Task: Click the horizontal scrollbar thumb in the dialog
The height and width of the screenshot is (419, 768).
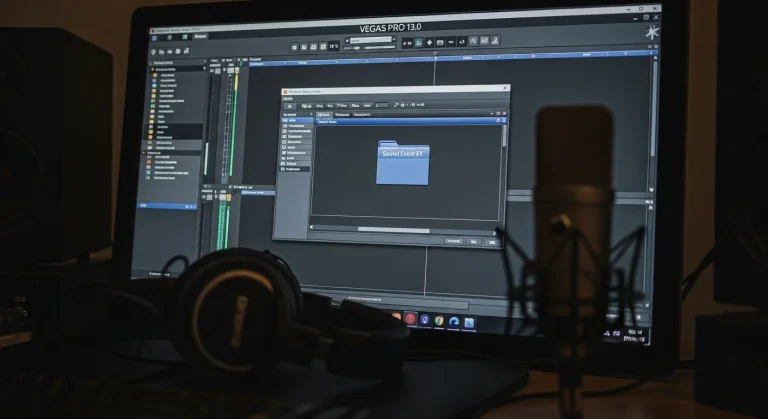Action: point(394,230)
